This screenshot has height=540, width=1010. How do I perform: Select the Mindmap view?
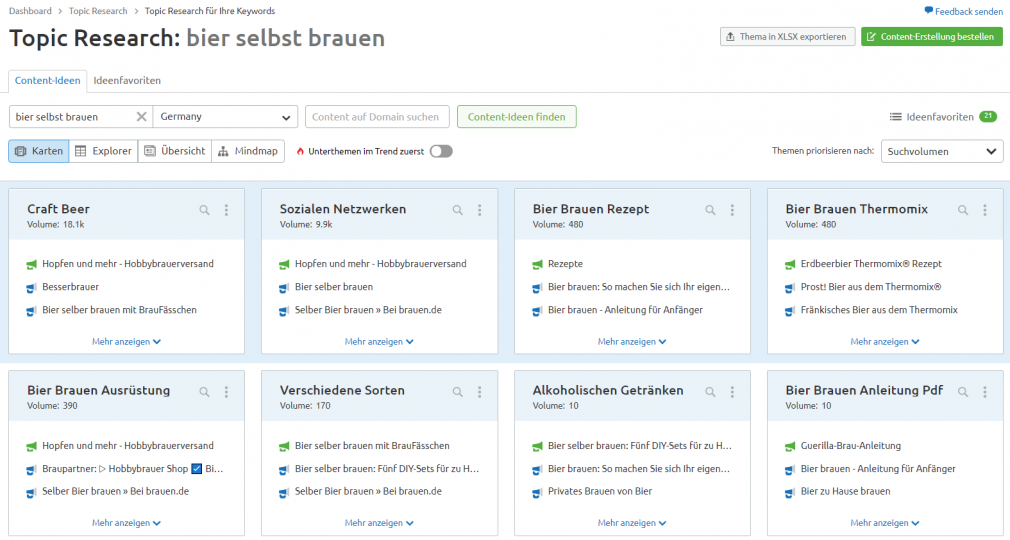pos(248,151)
